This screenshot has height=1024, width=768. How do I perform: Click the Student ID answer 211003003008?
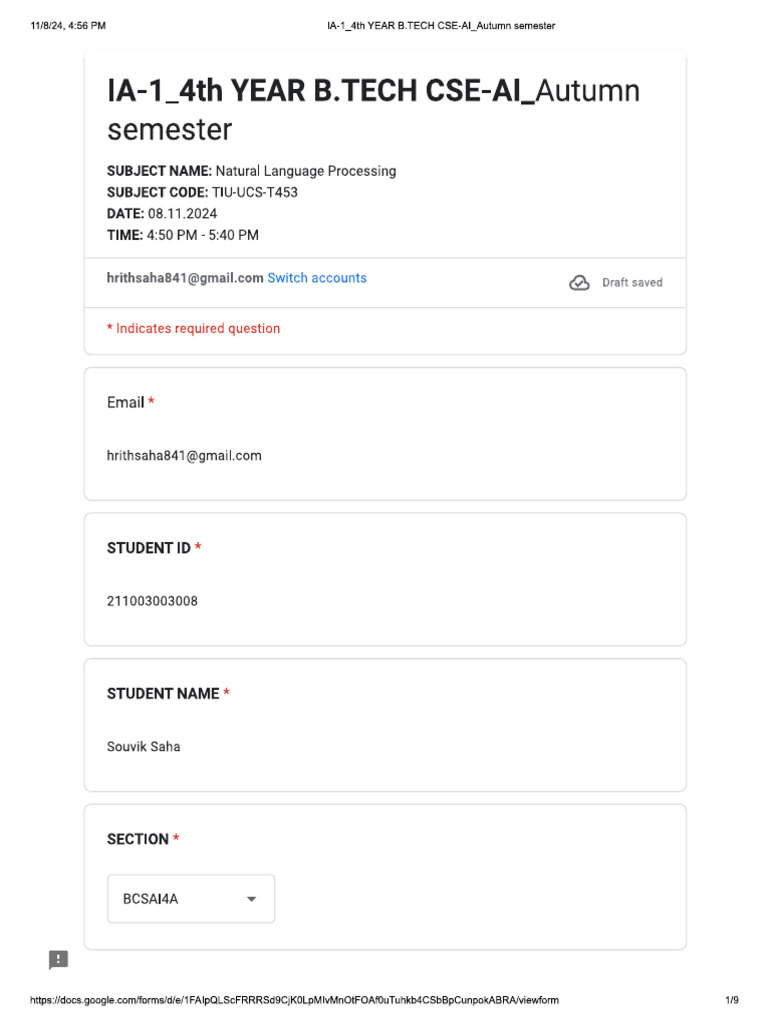coord(152,601)
